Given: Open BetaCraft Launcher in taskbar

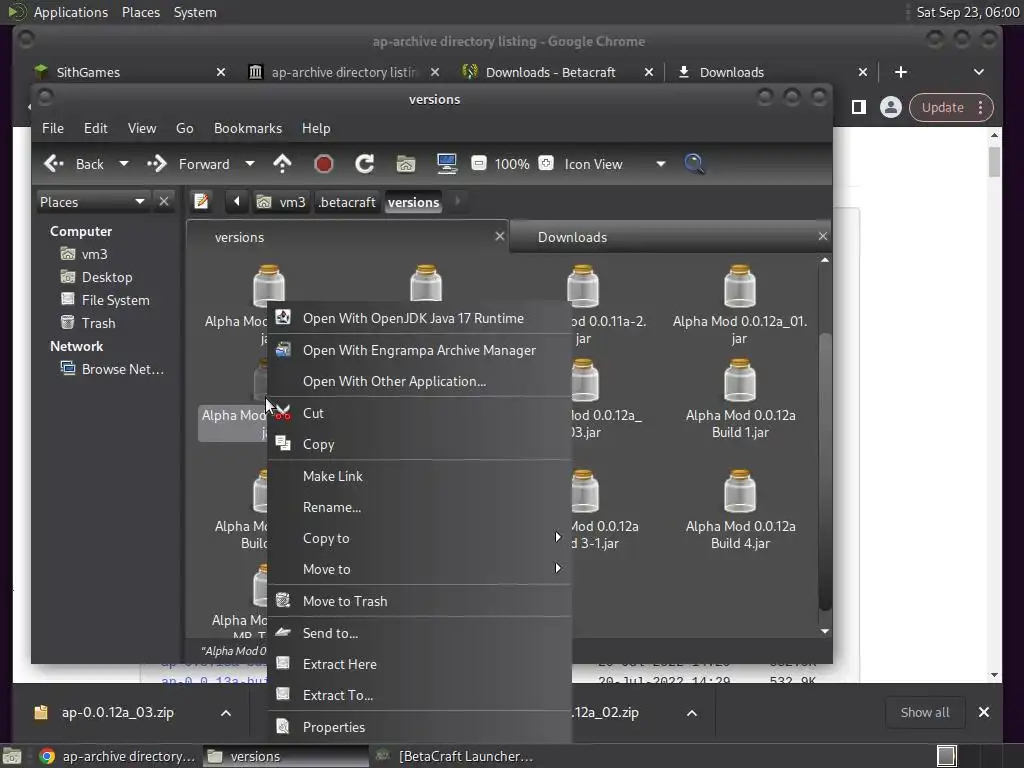Looking at the screenshot, I should pos(457,756).
